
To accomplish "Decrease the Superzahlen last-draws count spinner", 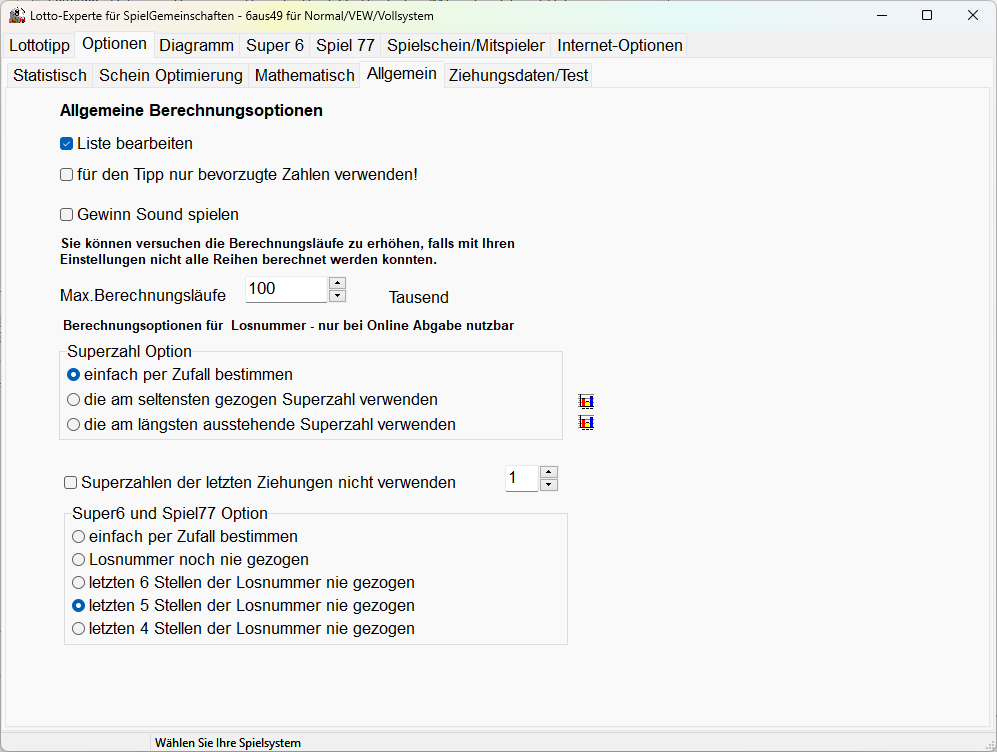I will pos(548,485).
